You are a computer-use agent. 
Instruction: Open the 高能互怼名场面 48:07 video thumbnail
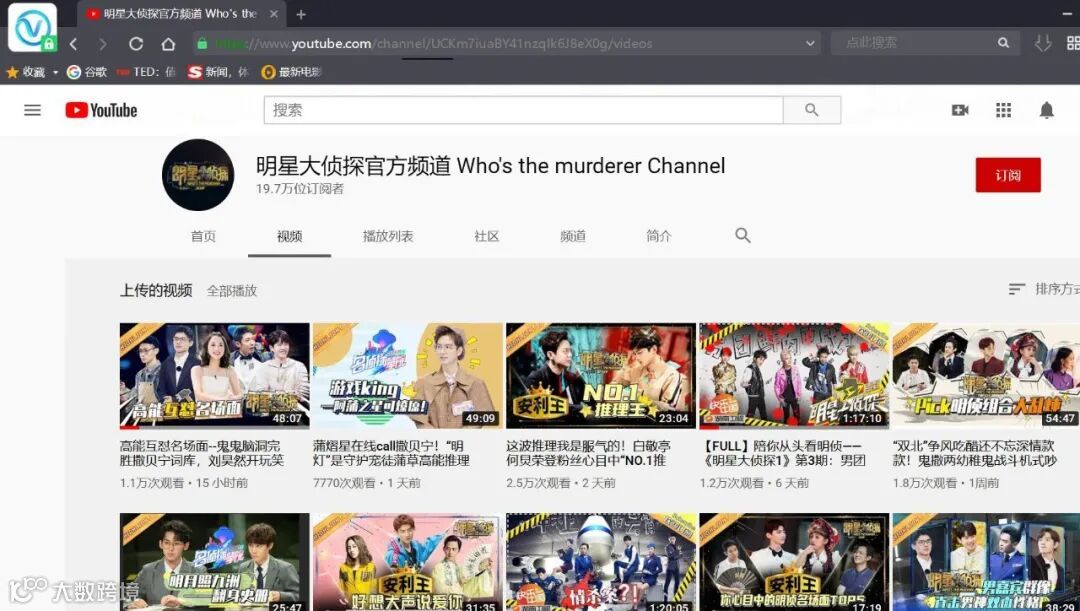click(214, 376)
